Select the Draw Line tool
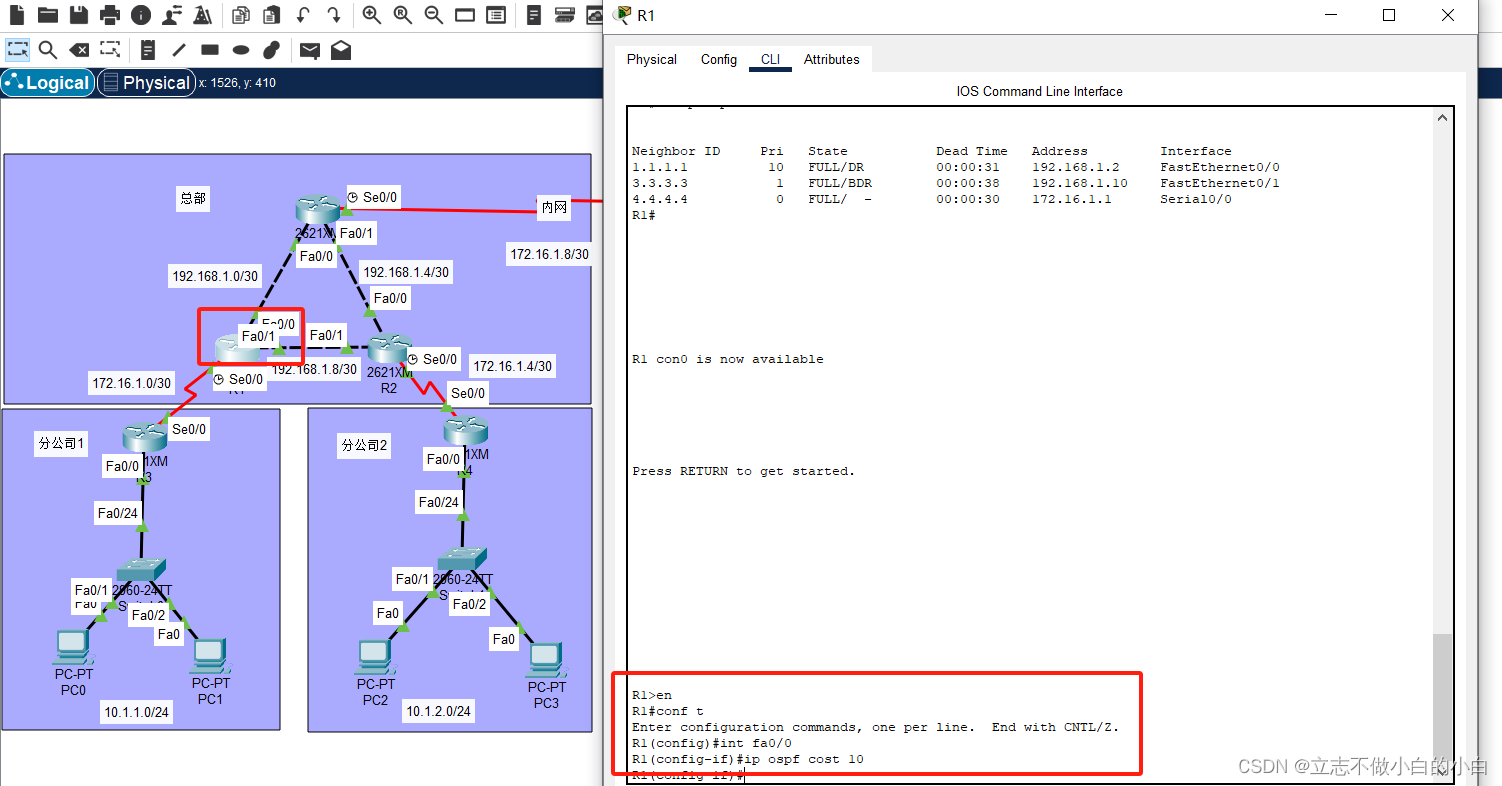 (179, 50)
